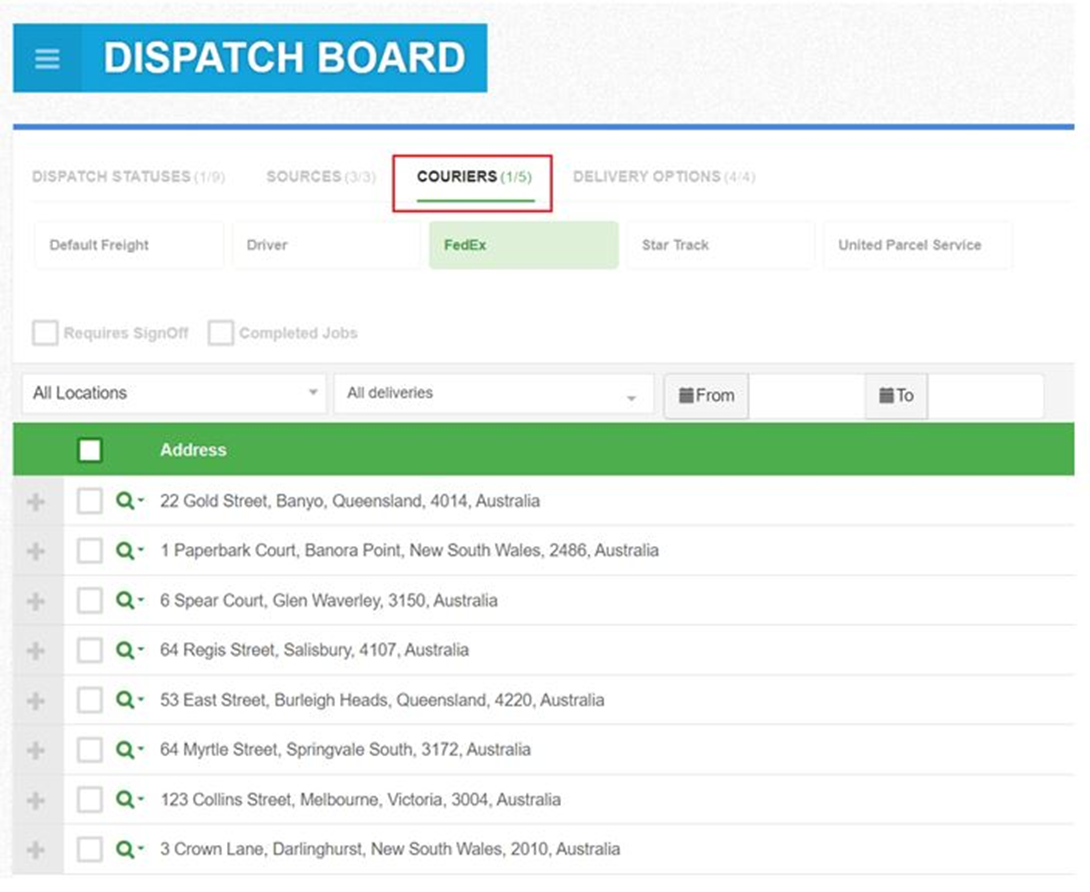Image resolution: width=1090 pixels, height=892 pixels.
Task: Select United Parcel Service courier filter
Action: click(x=918, y=245)
